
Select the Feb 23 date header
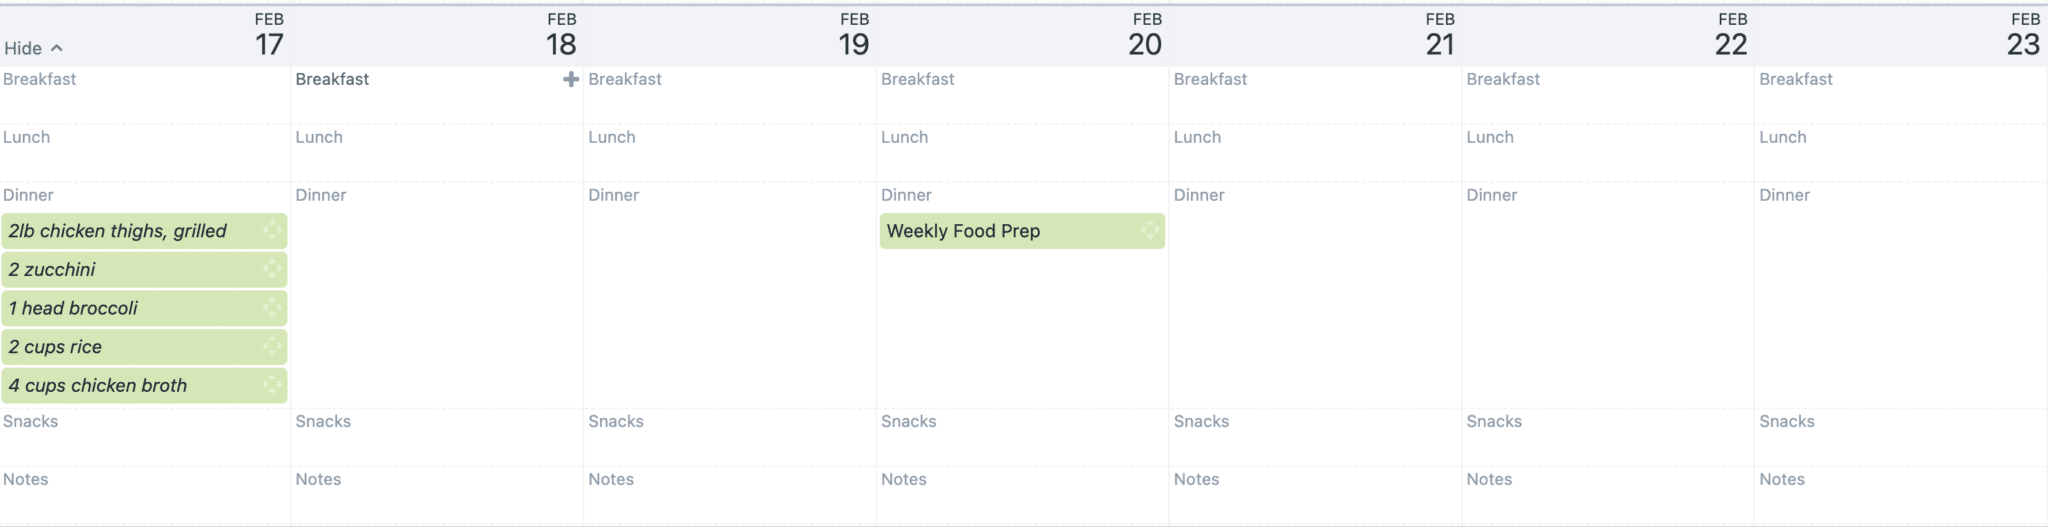tap(2024, 35)
